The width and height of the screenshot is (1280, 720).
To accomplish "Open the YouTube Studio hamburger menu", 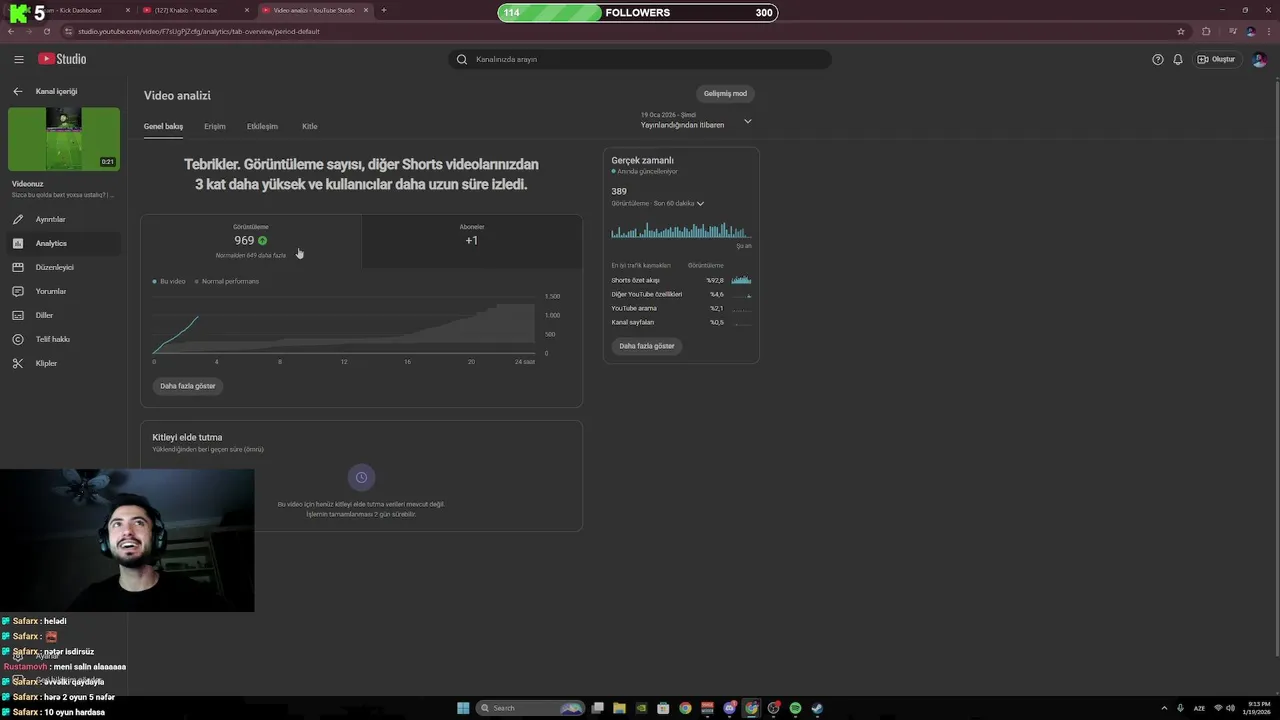I will [18, 59].
